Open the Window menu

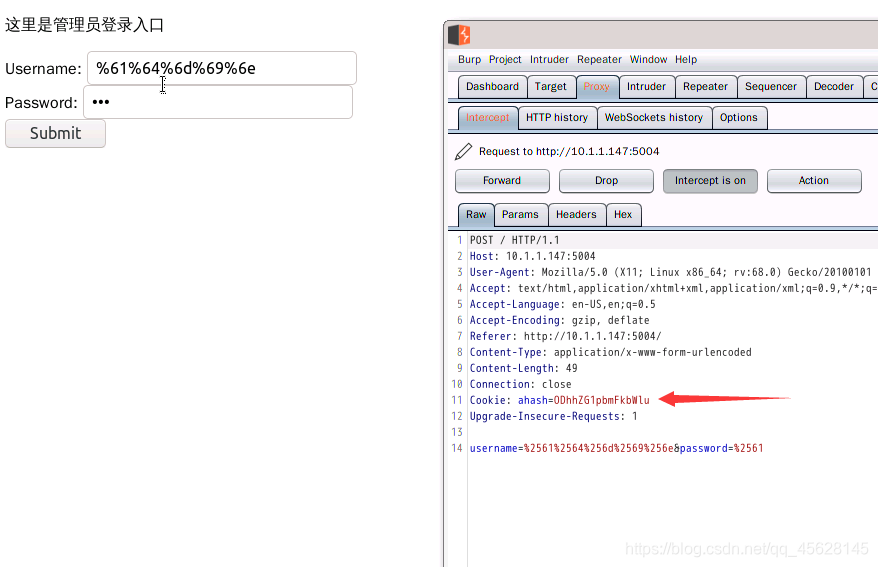648,59
